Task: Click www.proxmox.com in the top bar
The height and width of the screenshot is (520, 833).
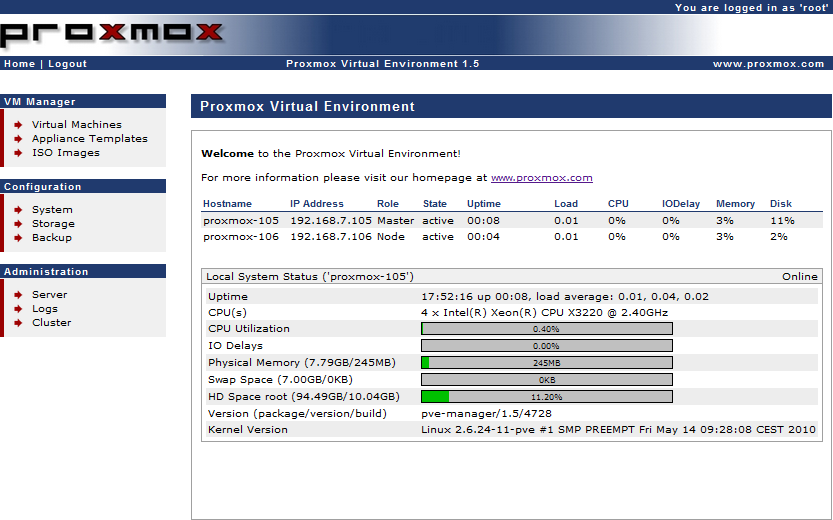Action: (769, 64)
